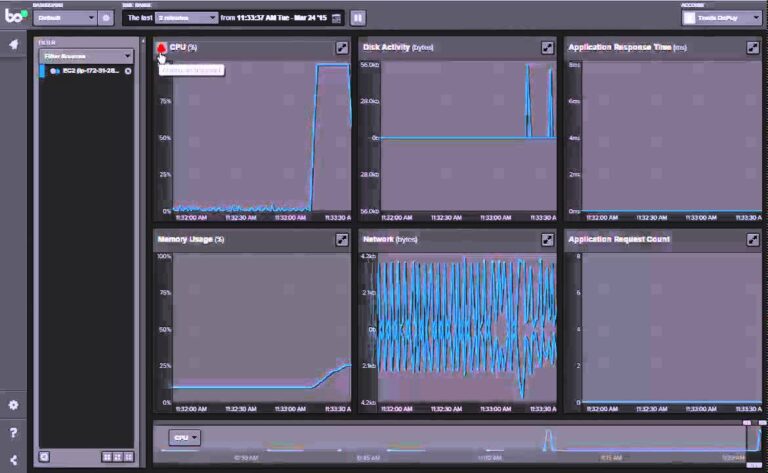This screenshot has height=473, width=768.
Task: Open dashboard settings gear next to Default
Action: click(x=105, y=18)
